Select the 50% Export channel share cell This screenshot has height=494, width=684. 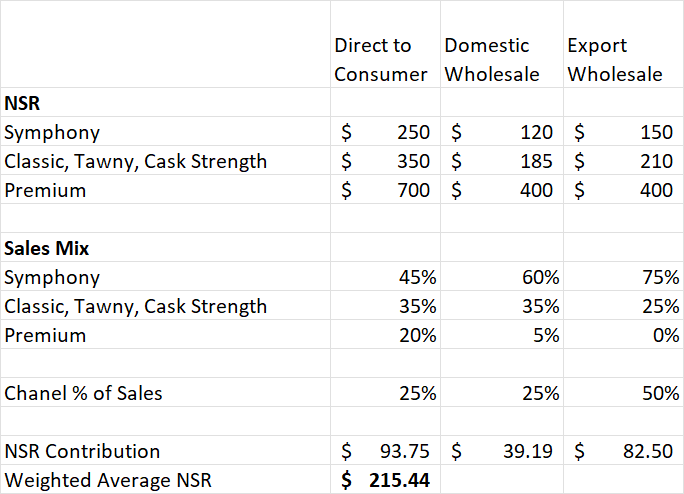tap(622, 393)
